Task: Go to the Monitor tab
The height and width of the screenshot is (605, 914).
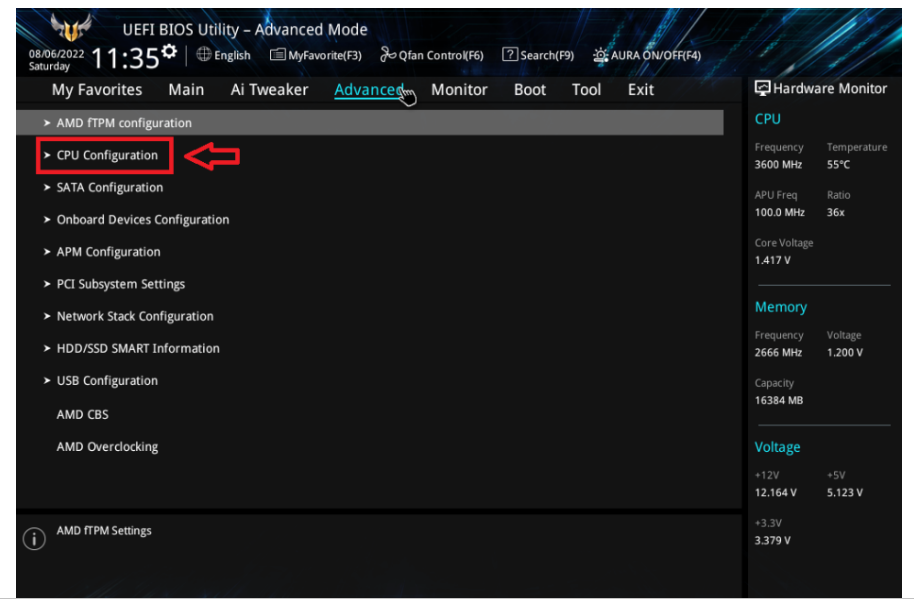Action: click(459, 90)
